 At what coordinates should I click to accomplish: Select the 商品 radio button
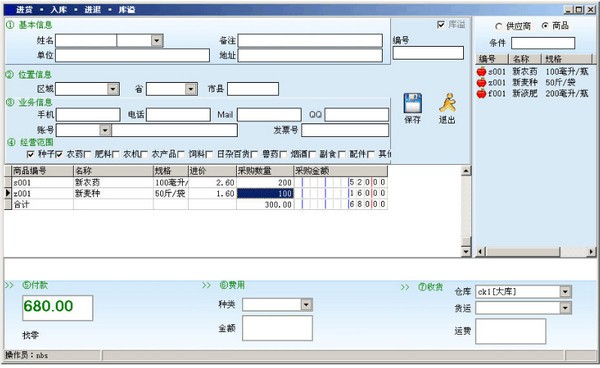(545, 26)
